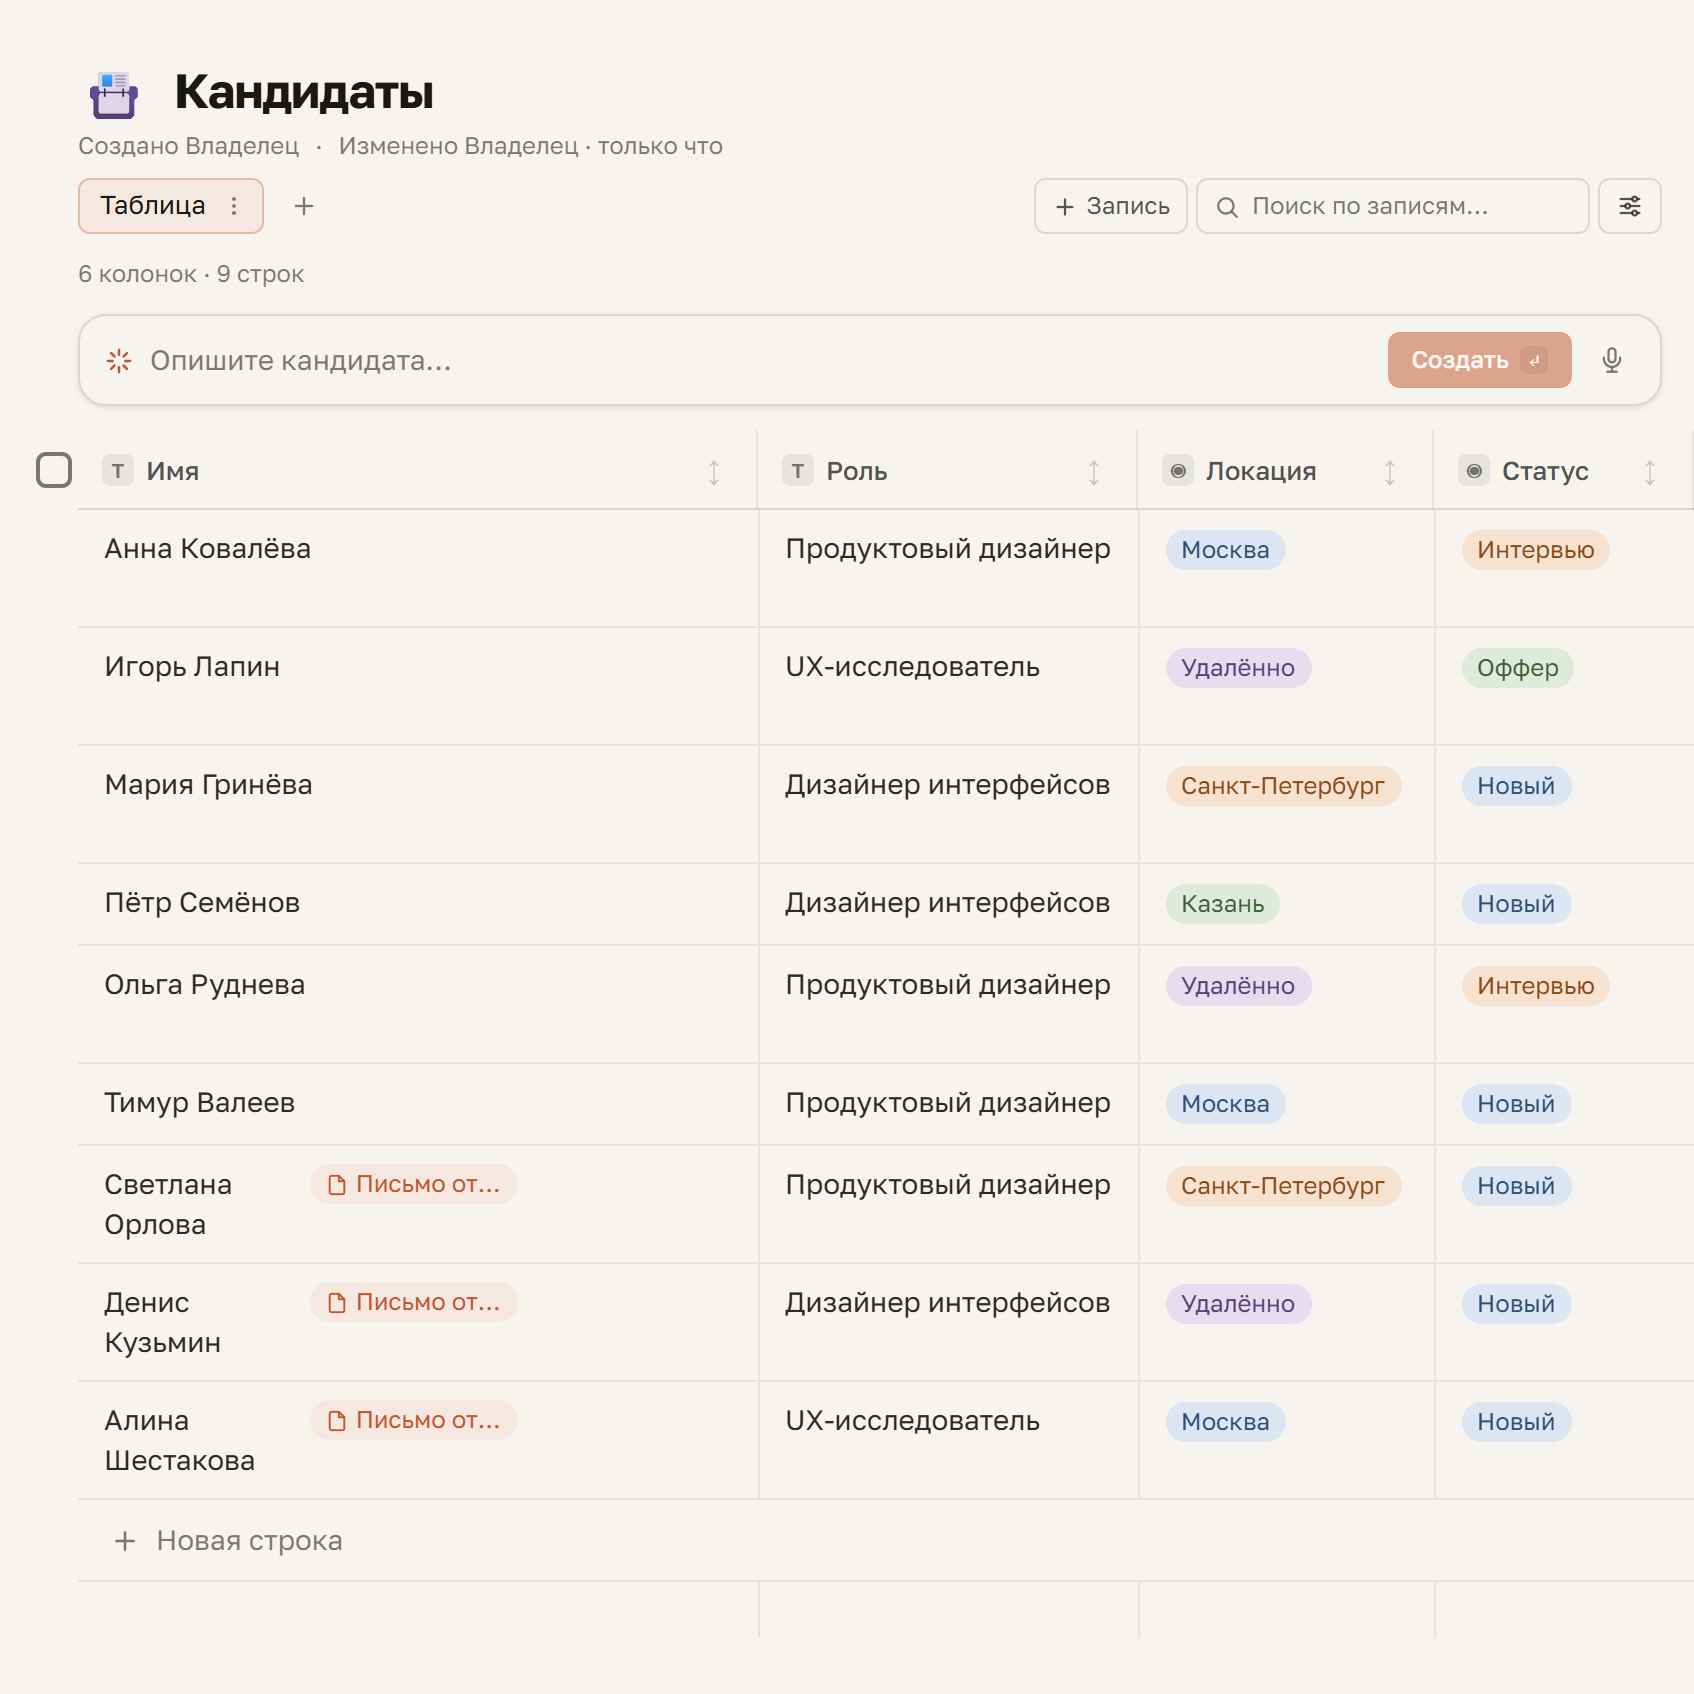Click Удалённо tag in Денис Кузьмин row
This screenshot has width=1694, height=1694.
click(x=1238, y=1304)
